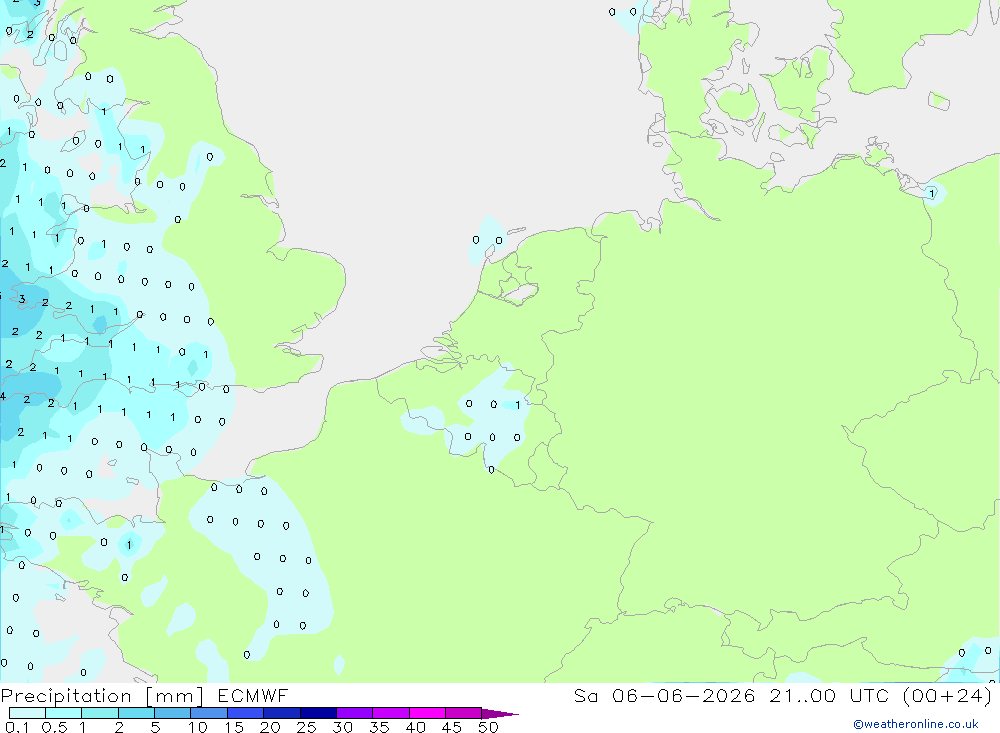Click the legend swatch between 30 and 35
Image resolution: width=1000 pixels, height=733 pixels.
(x=354, y=713)
